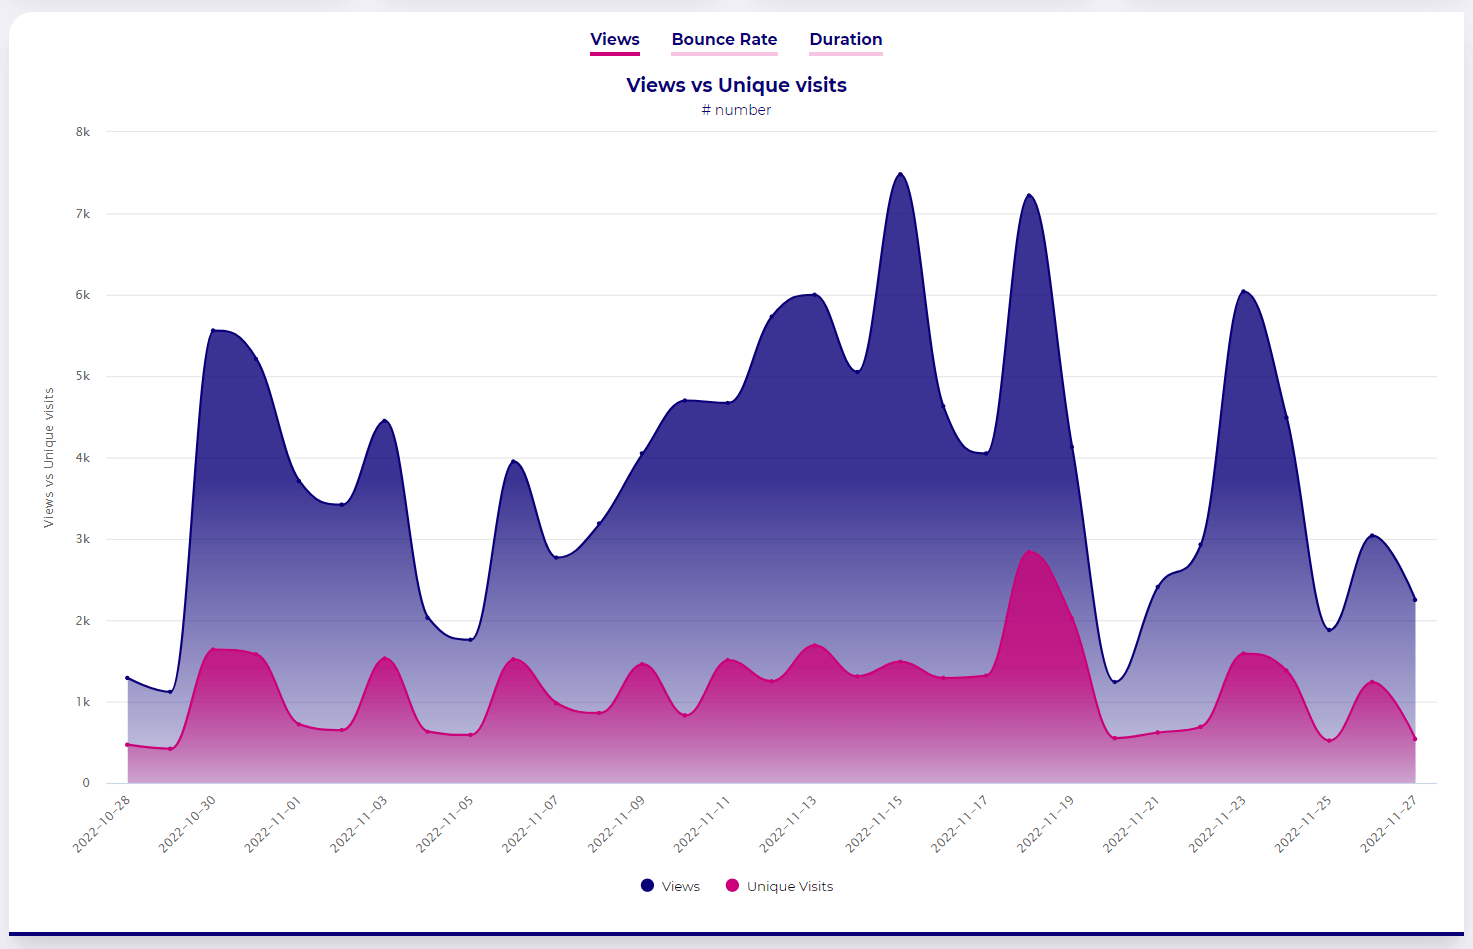This screenshot has width=1473, height=949.
Task: Click the 2k y-axis label
Action: 83,621
